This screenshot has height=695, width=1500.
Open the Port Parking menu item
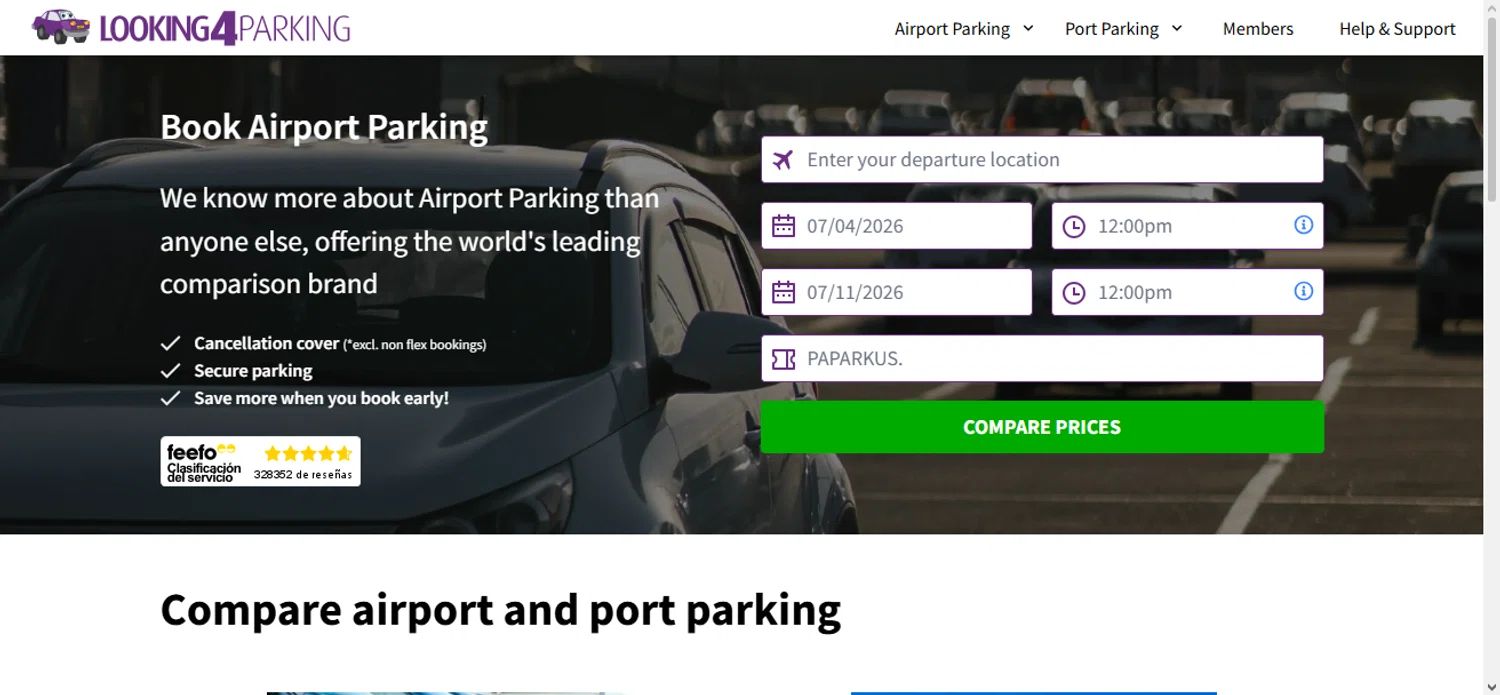(x=1112, y=29)
